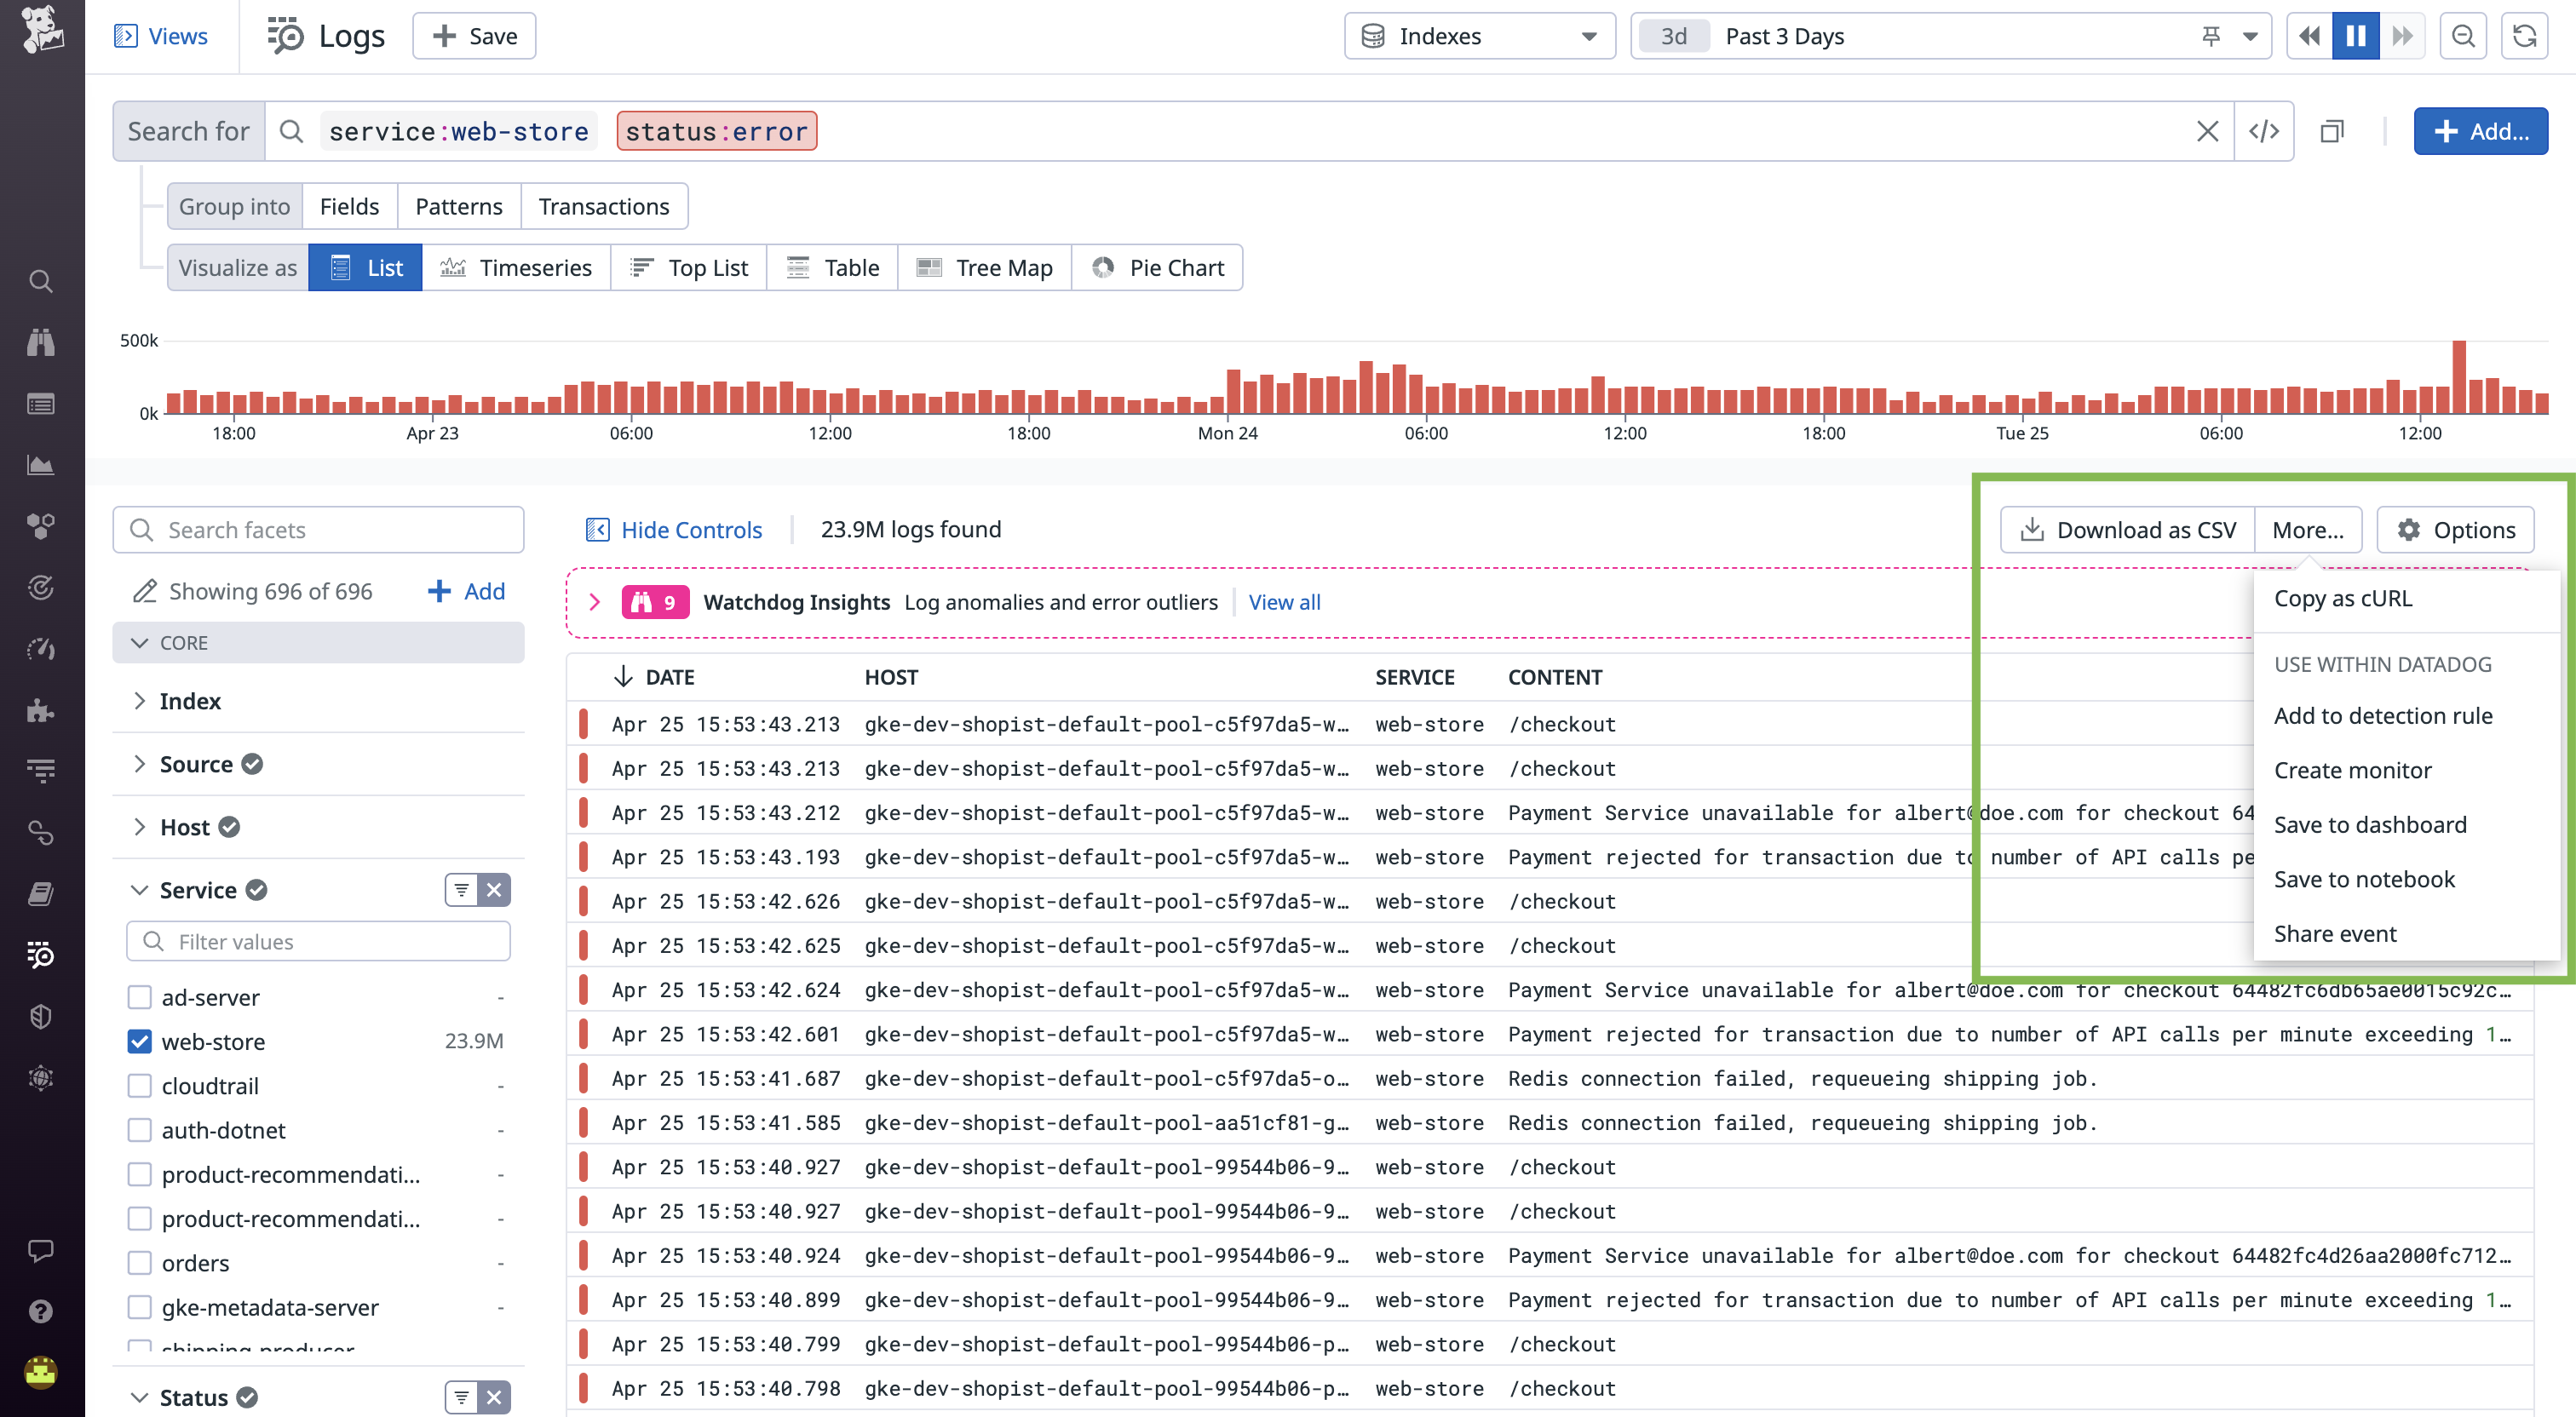Open the code view of search query
Viewport: 2576px width, 1417px height.
pyautogui.click(x=2263, y=131)
